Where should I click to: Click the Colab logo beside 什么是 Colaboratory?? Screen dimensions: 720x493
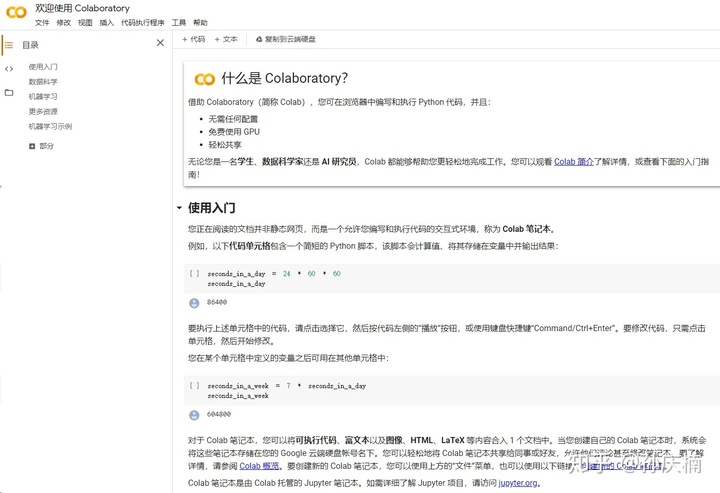point(204,79)
